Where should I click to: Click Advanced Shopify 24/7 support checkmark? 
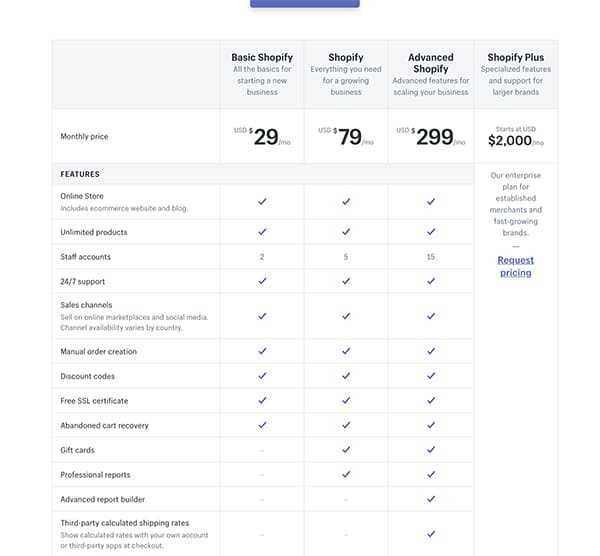click(x=431, y=281)
